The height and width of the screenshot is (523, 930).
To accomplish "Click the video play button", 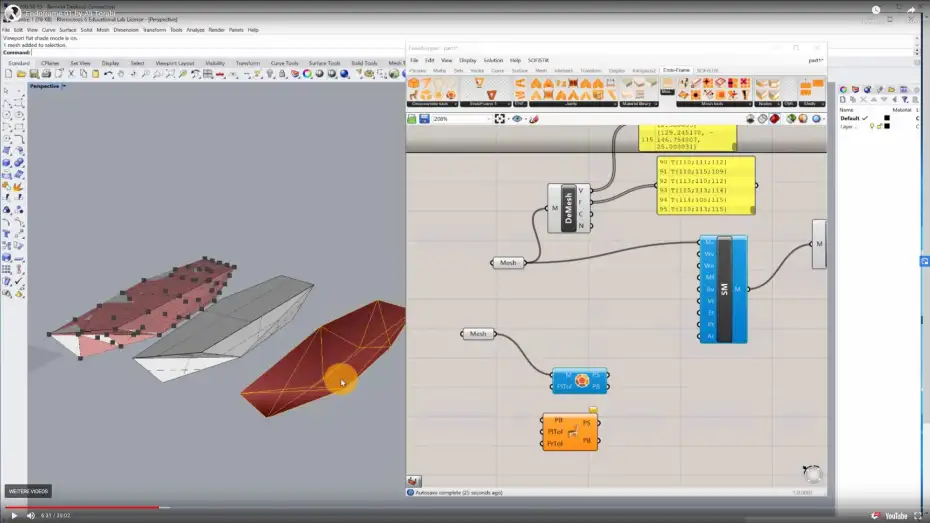I will pos(14,516).
